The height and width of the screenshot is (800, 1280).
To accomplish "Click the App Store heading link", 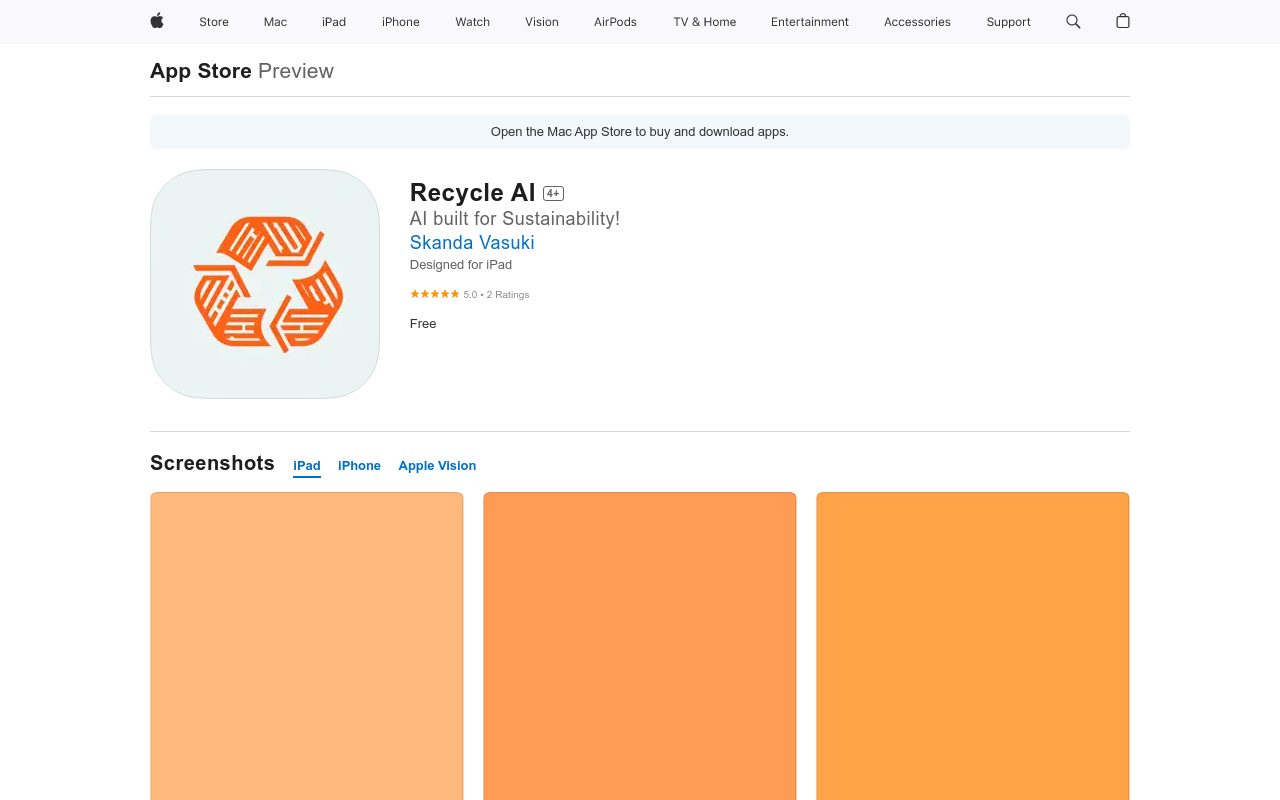I will pyautogui.click(x=201, y=71).
